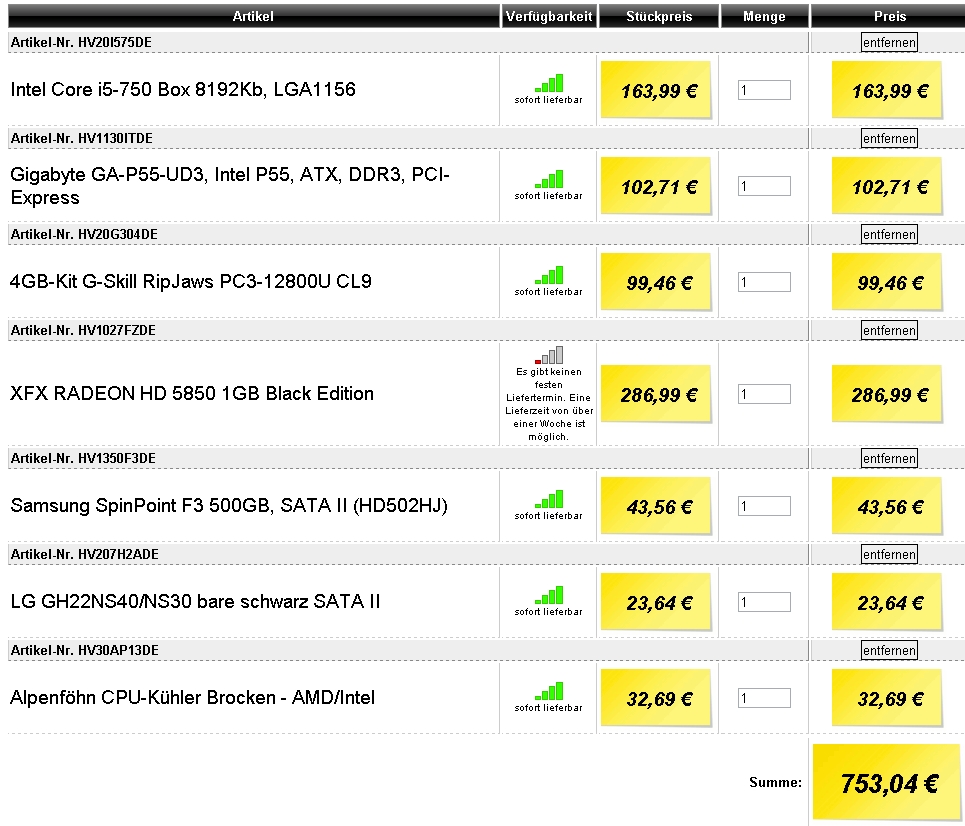The width and height of the screenshot is (965, 826).
Task: Remove article HV1027FZDE using entfernen
Action: [x=889, y=331]
